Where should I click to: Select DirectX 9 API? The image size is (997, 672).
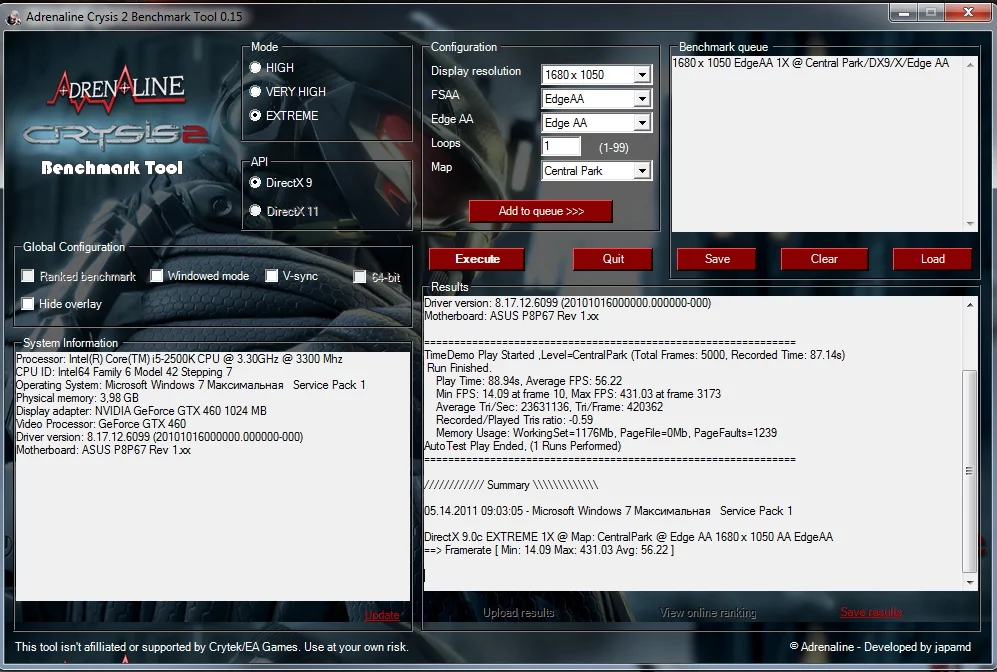(x=256, y=182)
